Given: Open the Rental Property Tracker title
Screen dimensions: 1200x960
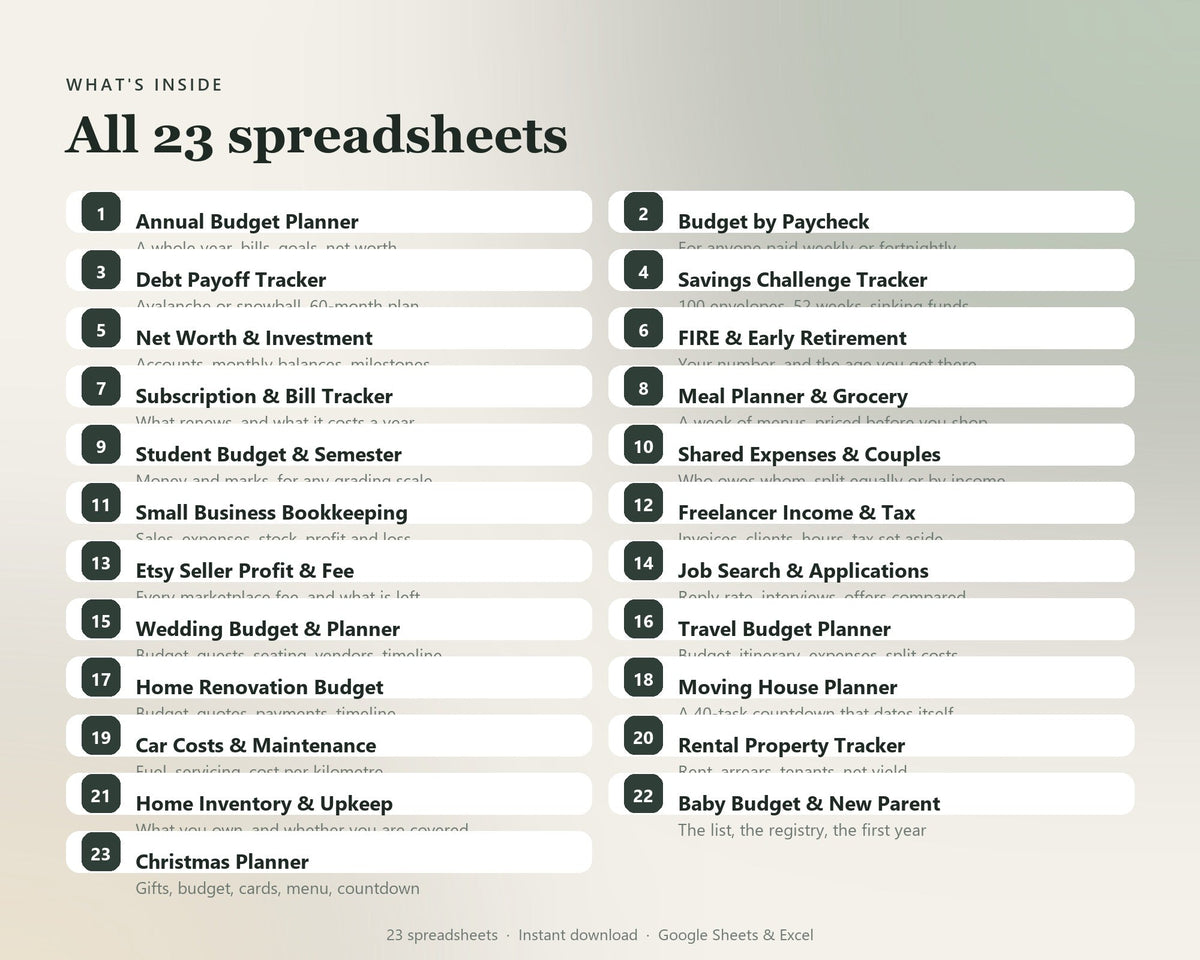Looking at the screenshot, I should tap(791, 746).
